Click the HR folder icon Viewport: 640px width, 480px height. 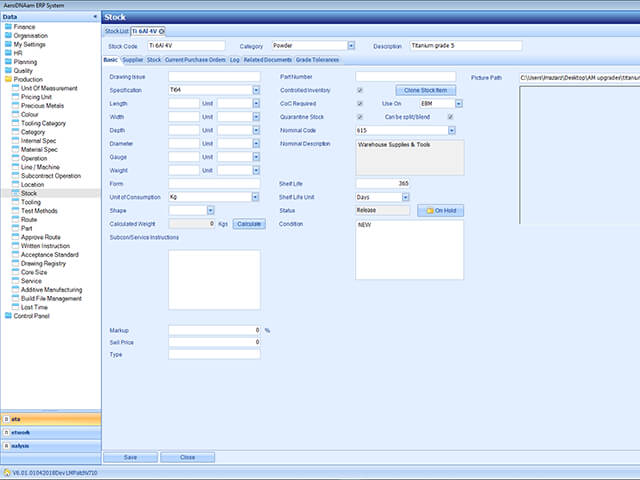point(8,53)
